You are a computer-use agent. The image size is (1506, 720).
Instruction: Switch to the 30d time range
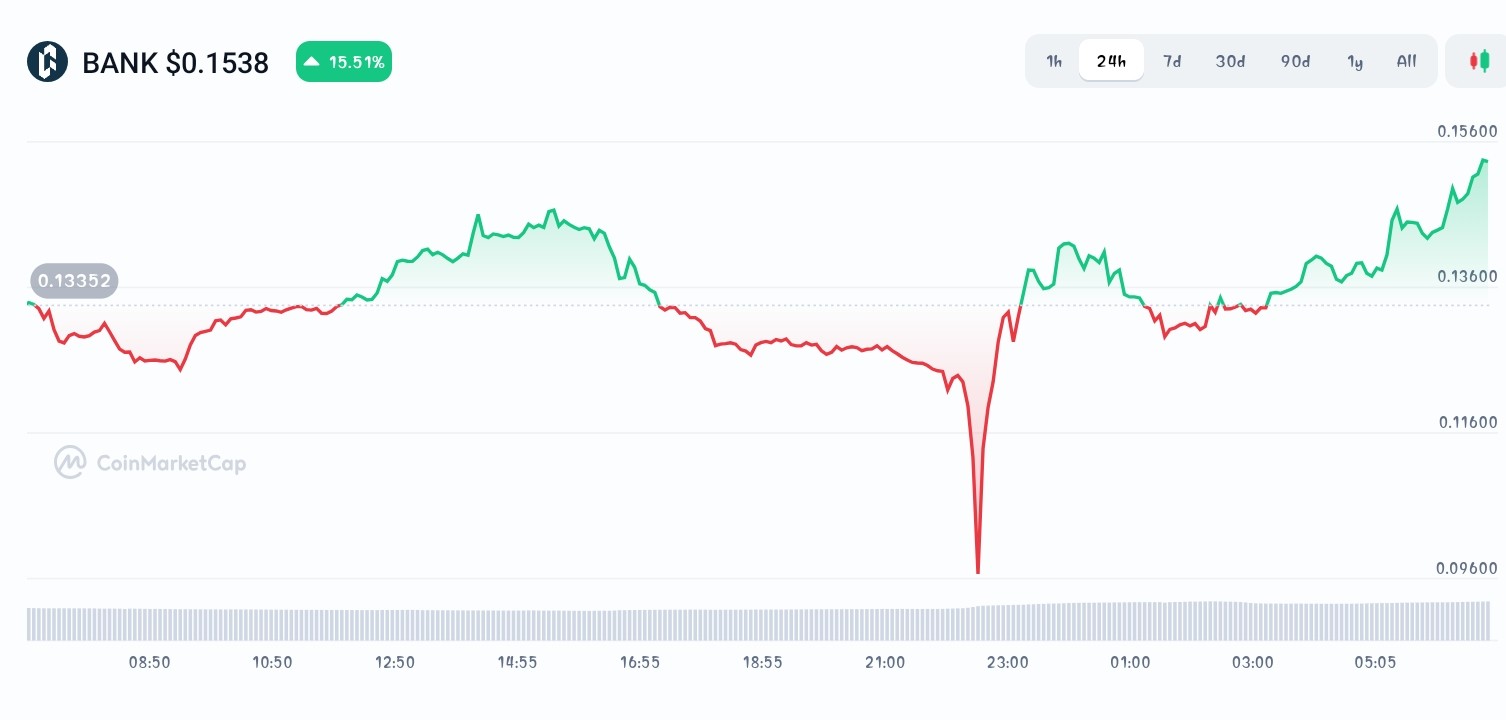(1230, 61)
